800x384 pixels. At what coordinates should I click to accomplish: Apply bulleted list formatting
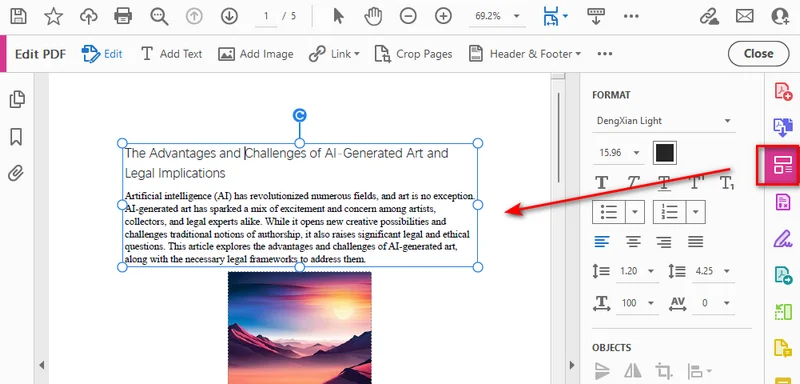609,212
